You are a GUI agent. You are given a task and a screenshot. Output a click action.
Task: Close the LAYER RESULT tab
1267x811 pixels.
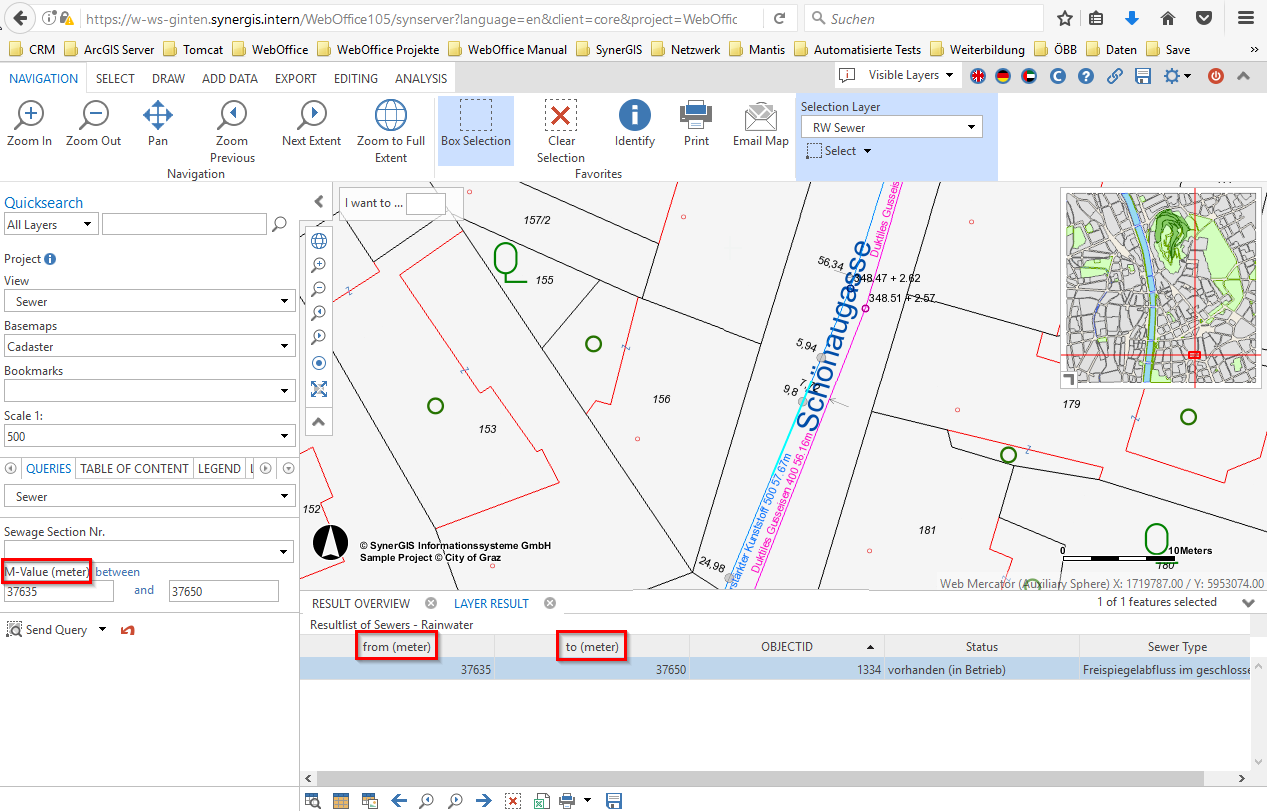click(550, 603)
